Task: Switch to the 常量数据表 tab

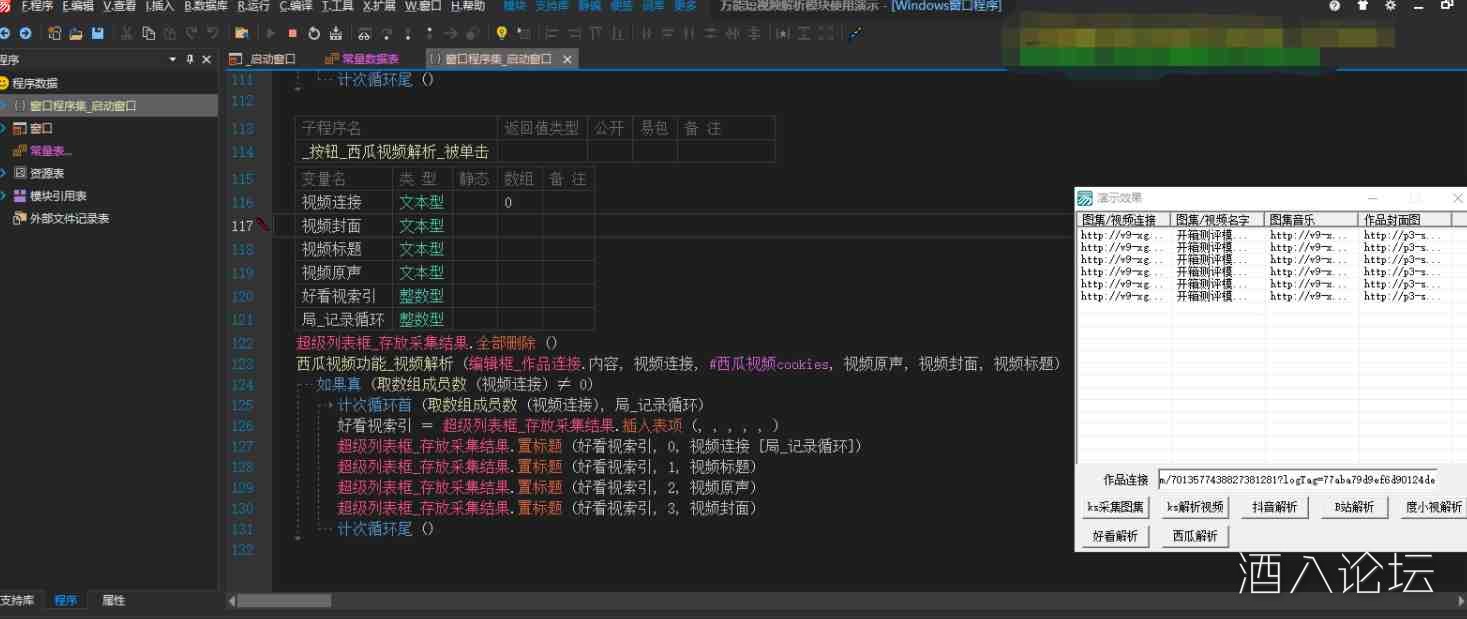Action: point(369,59)
